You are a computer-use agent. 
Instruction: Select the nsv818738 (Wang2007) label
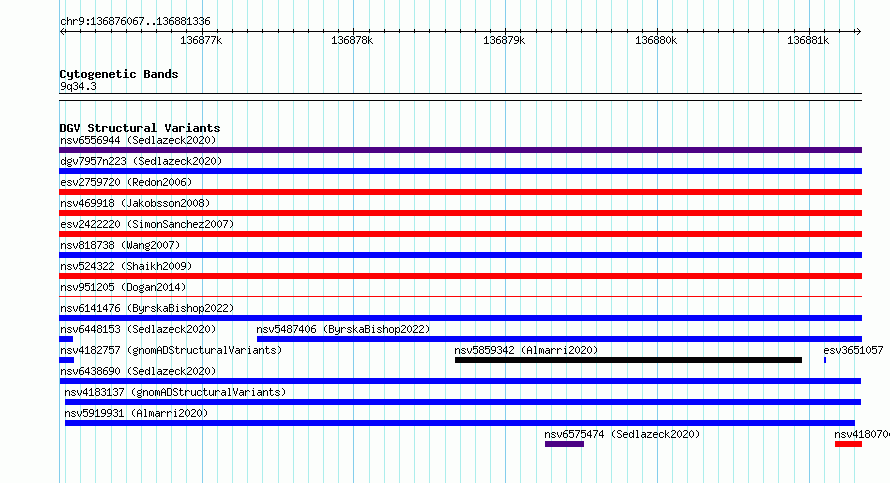pyautogui.click(x=120, y=245)
